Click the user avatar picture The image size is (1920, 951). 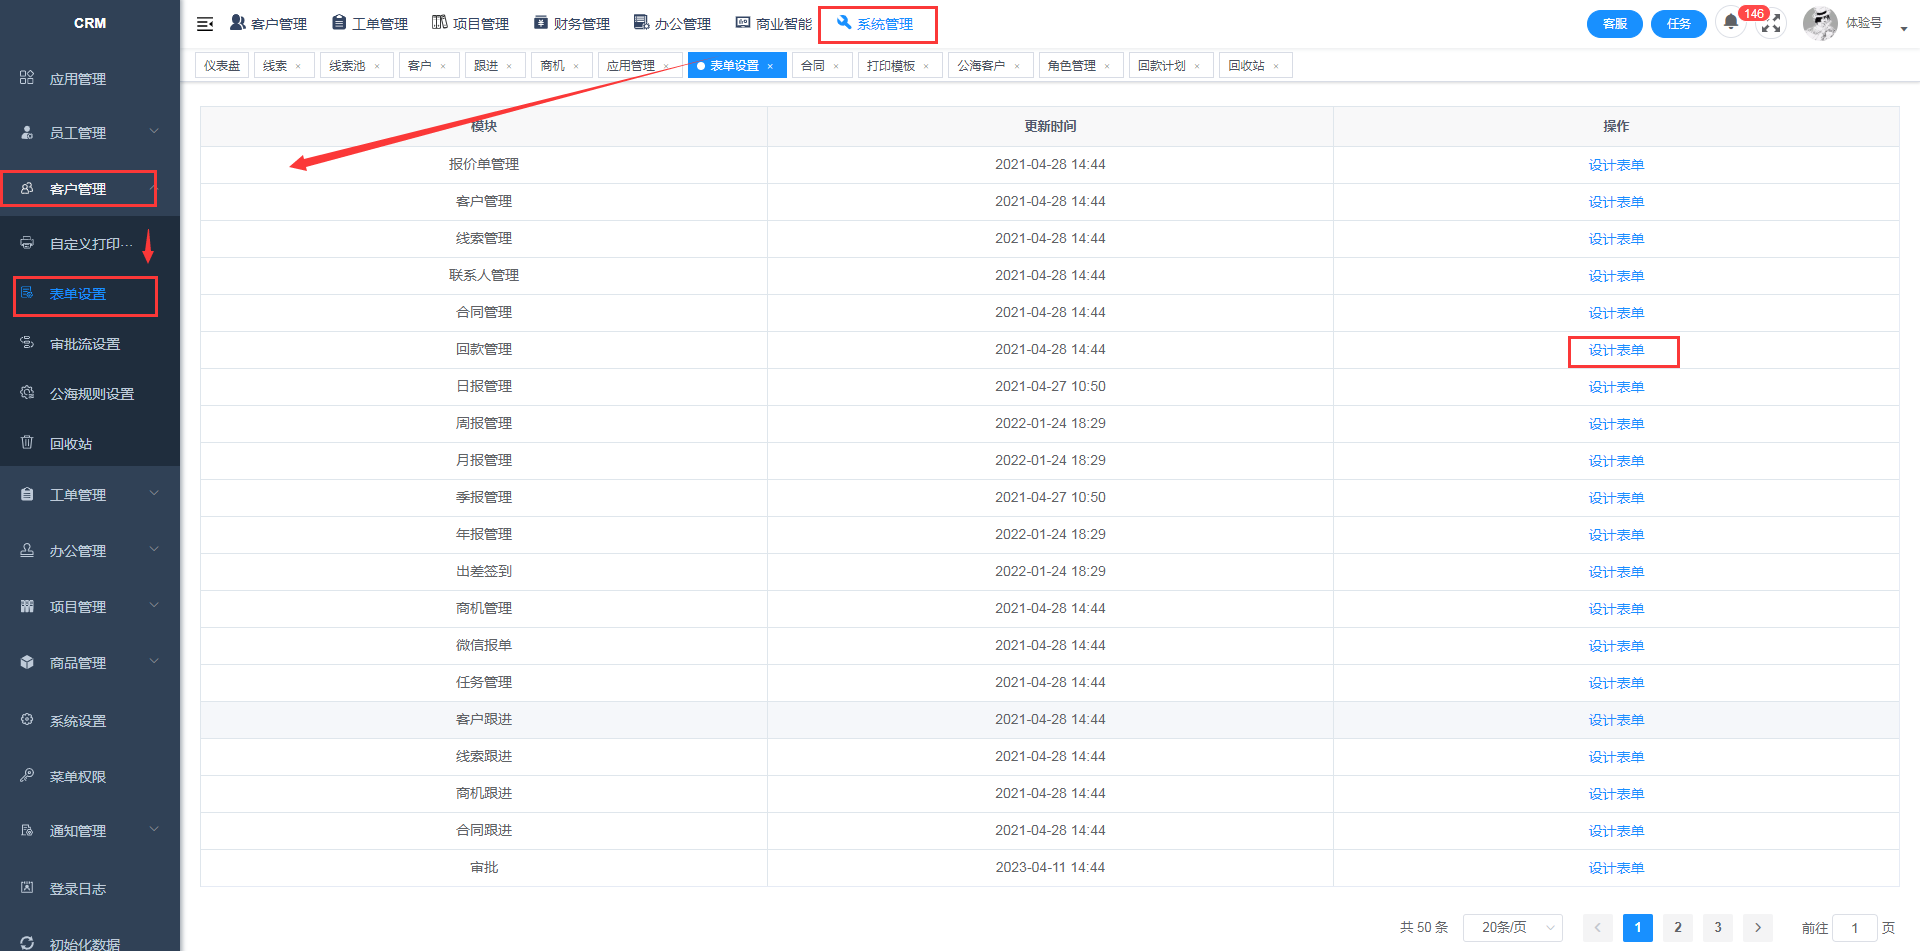coord(1819,23)
